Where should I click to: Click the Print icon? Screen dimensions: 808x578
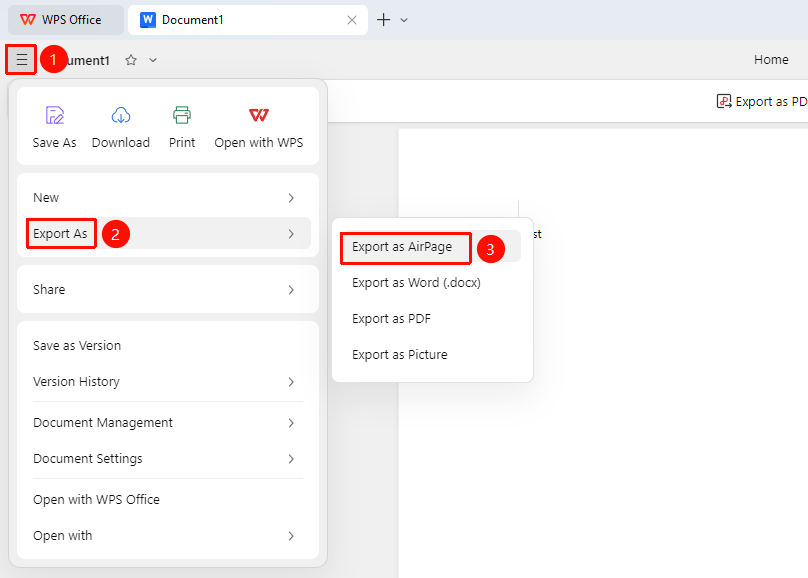point(182,115)
